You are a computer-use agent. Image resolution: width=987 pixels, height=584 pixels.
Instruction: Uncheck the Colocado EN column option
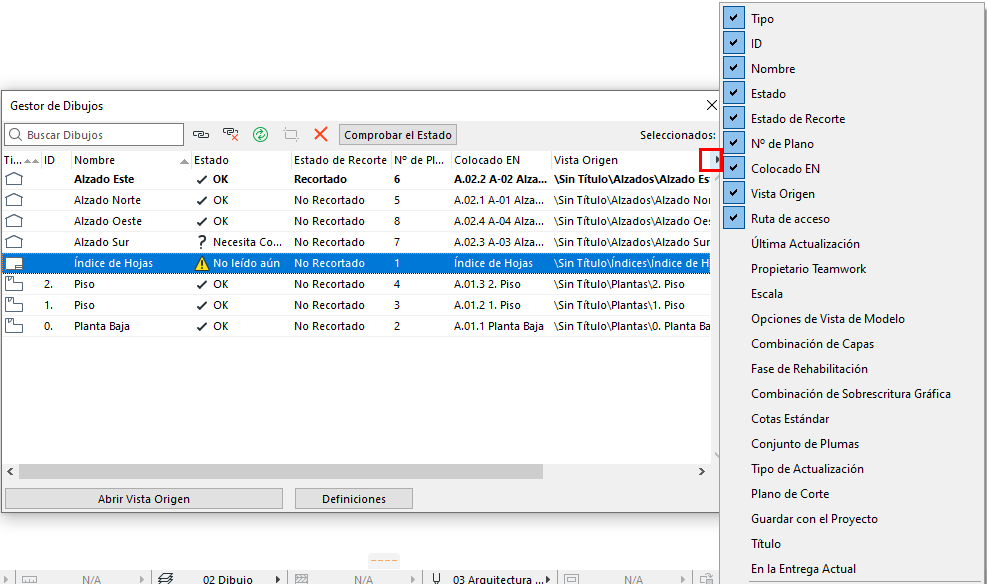click(734, 167)
